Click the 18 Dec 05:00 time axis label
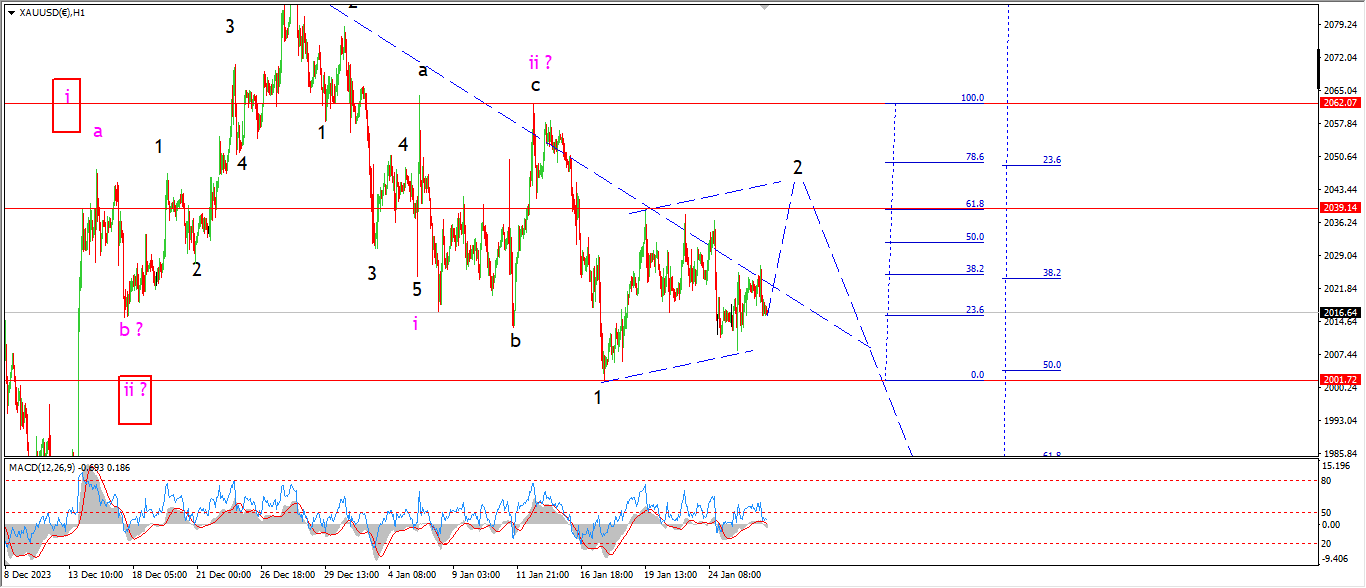Screen dimensions: 1366x588 point(159,575)
